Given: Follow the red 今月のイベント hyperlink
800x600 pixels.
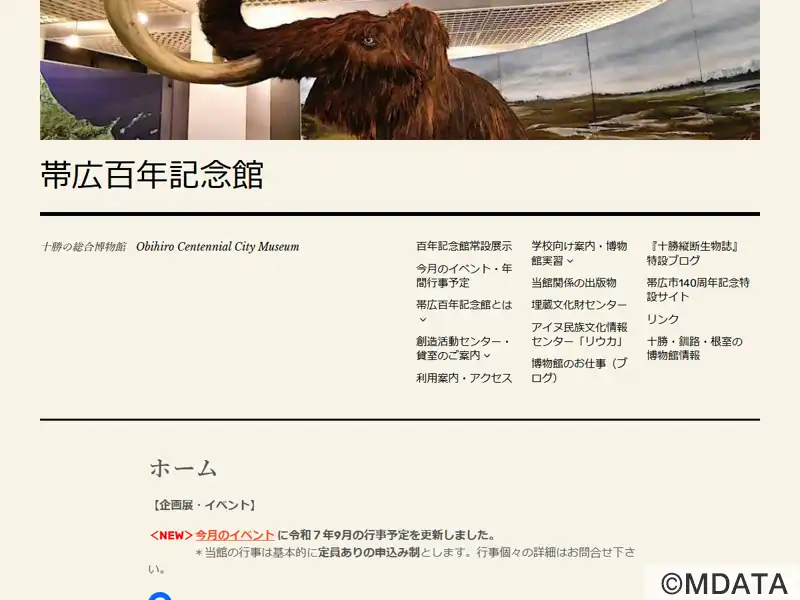Looking at the screenshot, I should click(x=235, y=535).
